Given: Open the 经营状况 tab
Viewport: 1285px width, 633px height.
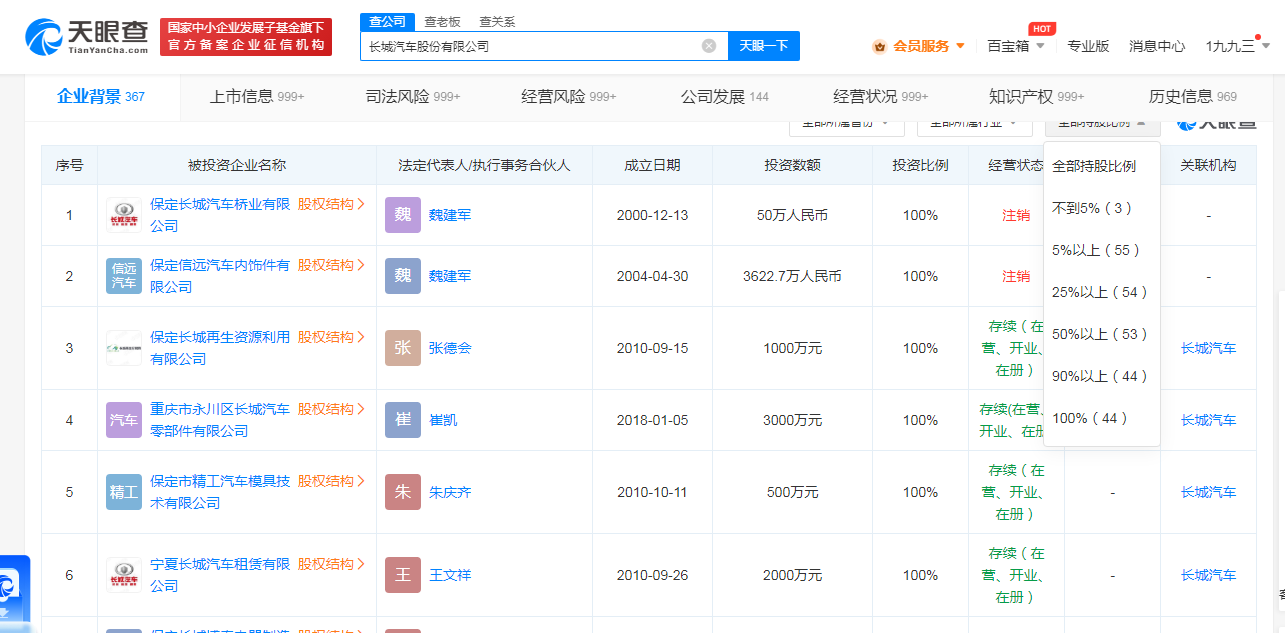Looking at the screenshot, I should 881,97.
